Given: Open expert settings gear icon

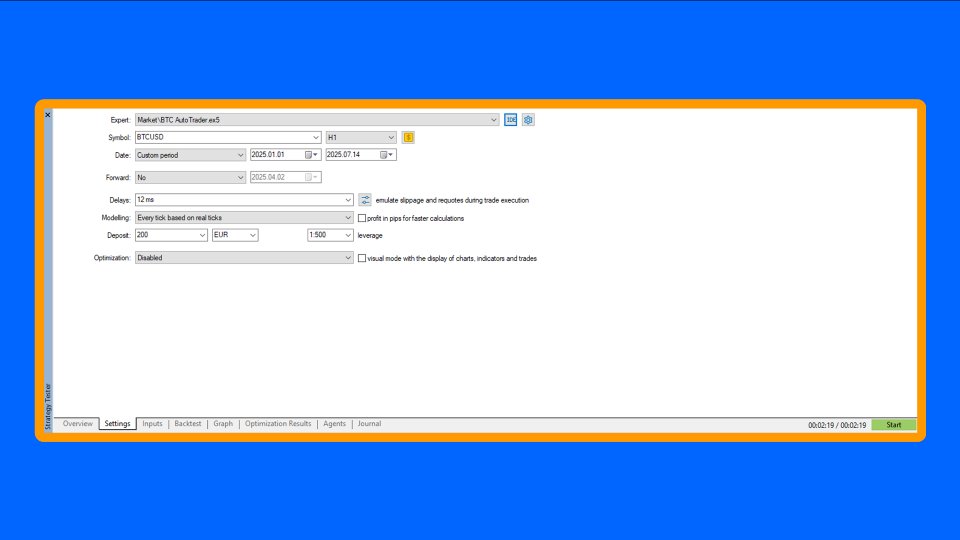Looking at the screenshot, I should pos(528,120).
